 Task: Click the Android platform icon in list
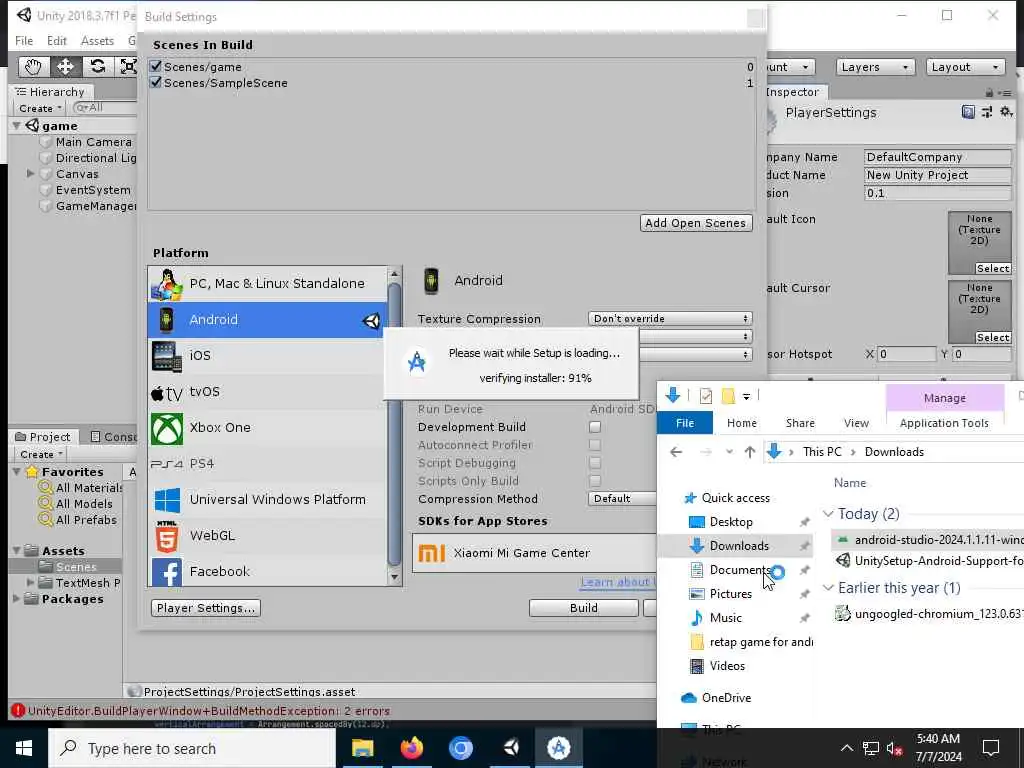(x=167, y=320)
